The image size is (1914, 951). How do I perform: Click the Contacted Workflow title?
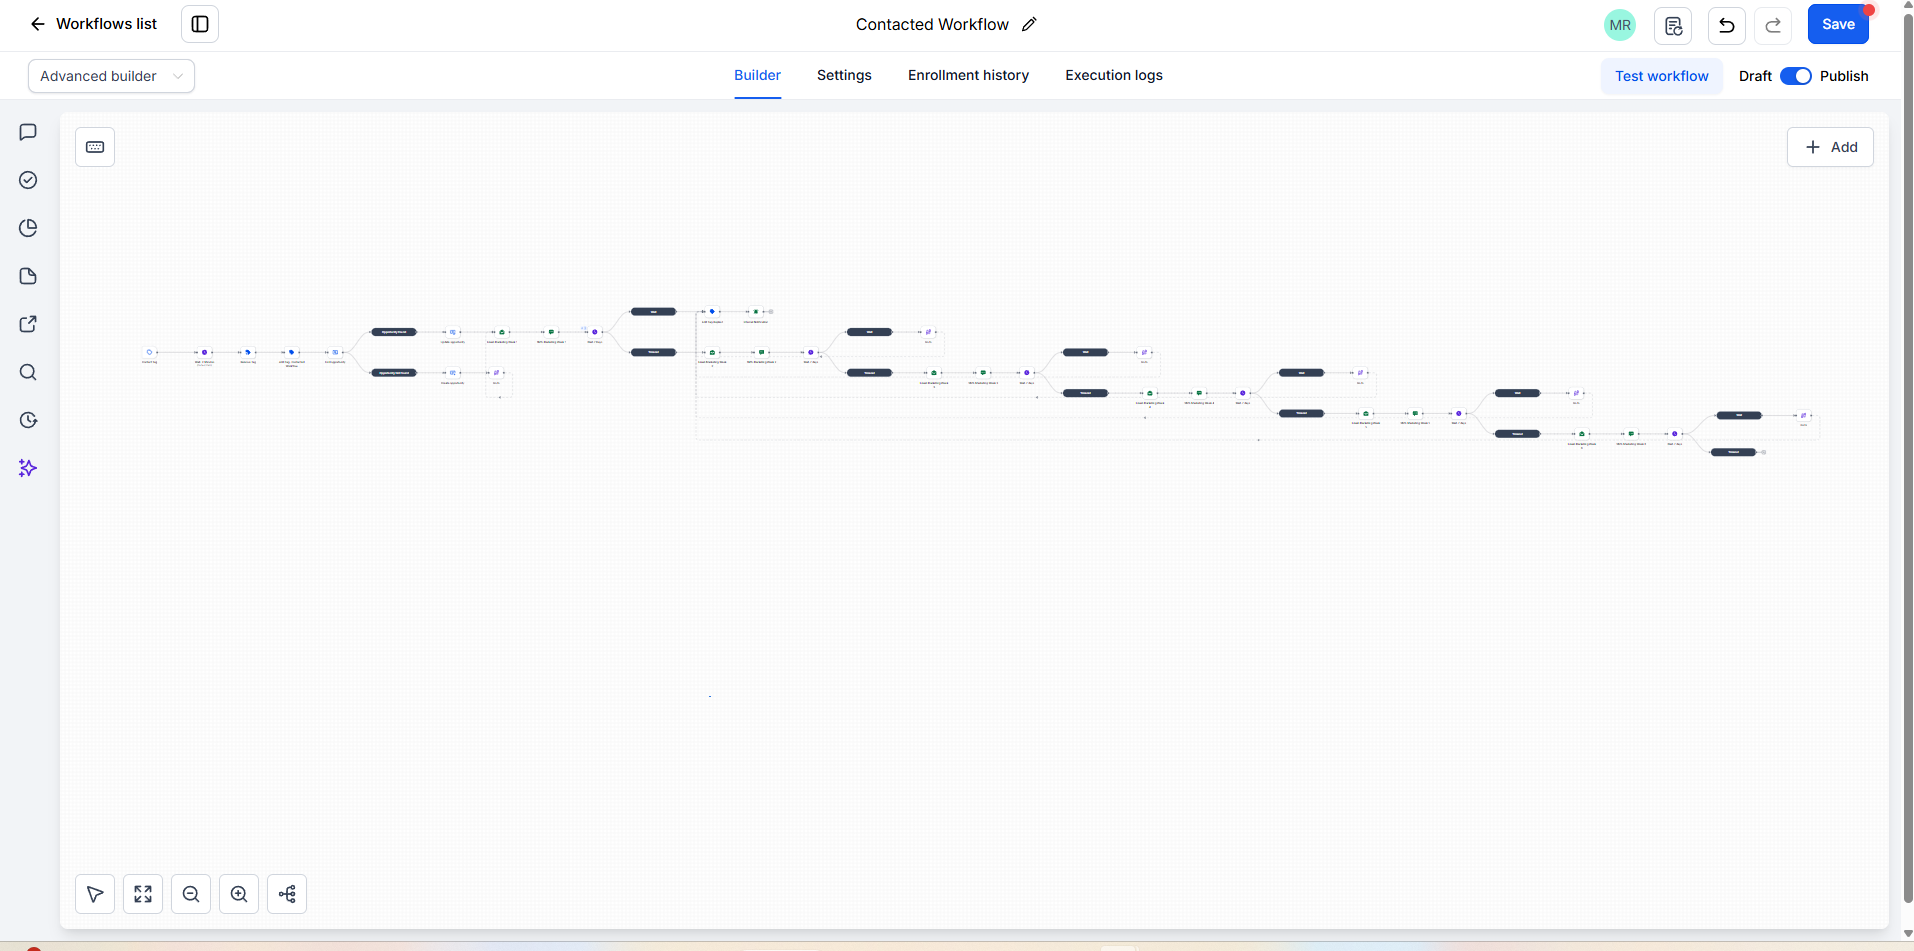932,24
